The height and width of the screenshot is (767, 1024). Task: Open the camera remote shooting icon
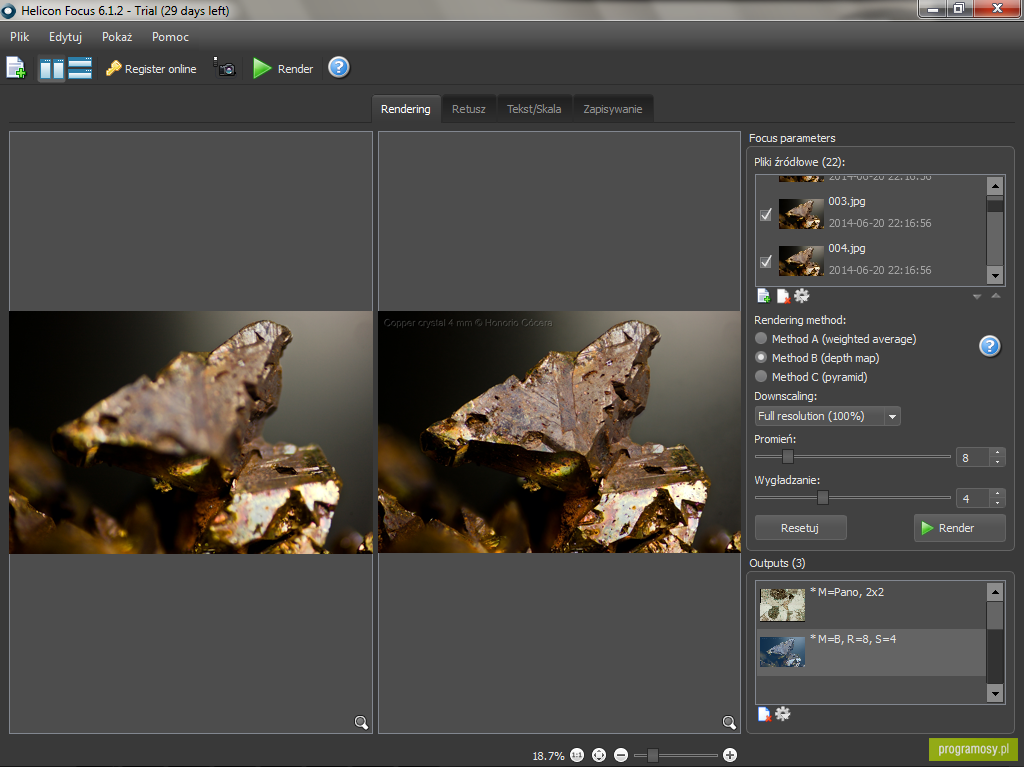(224, 67)
